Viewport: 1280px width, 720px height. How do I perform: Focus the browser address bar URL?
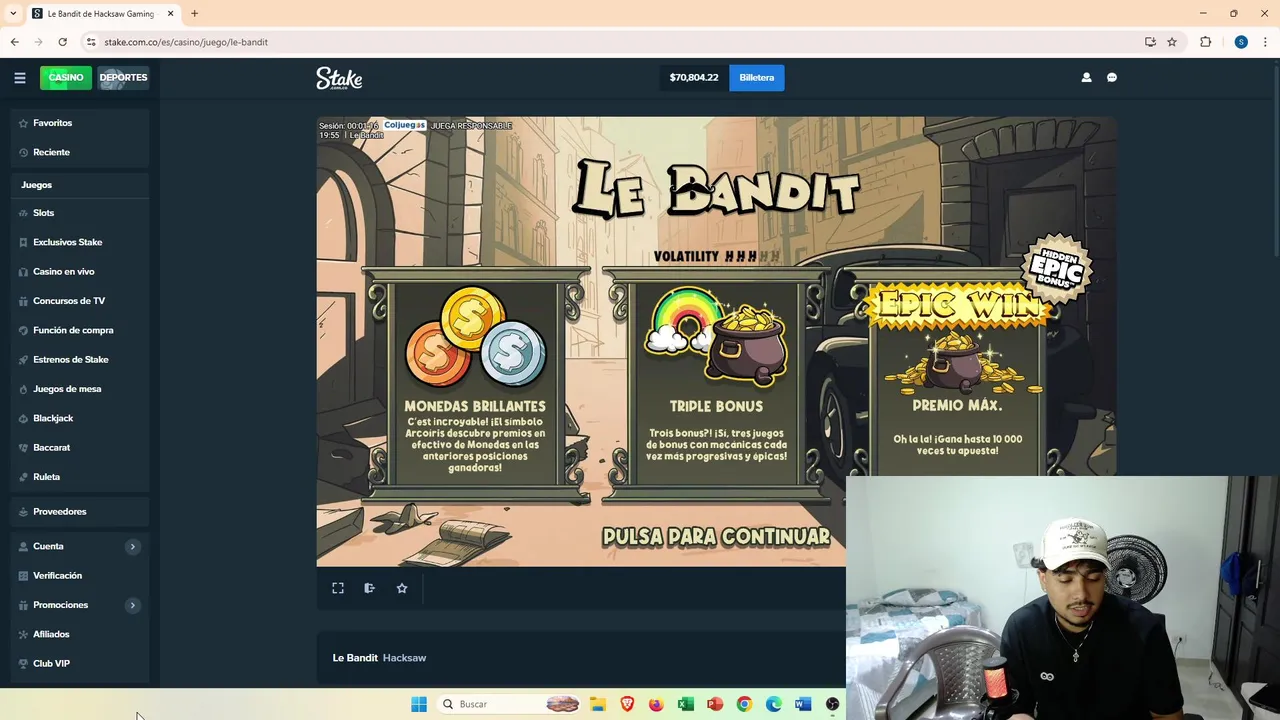pyautogui.click(x=186, y=42)
